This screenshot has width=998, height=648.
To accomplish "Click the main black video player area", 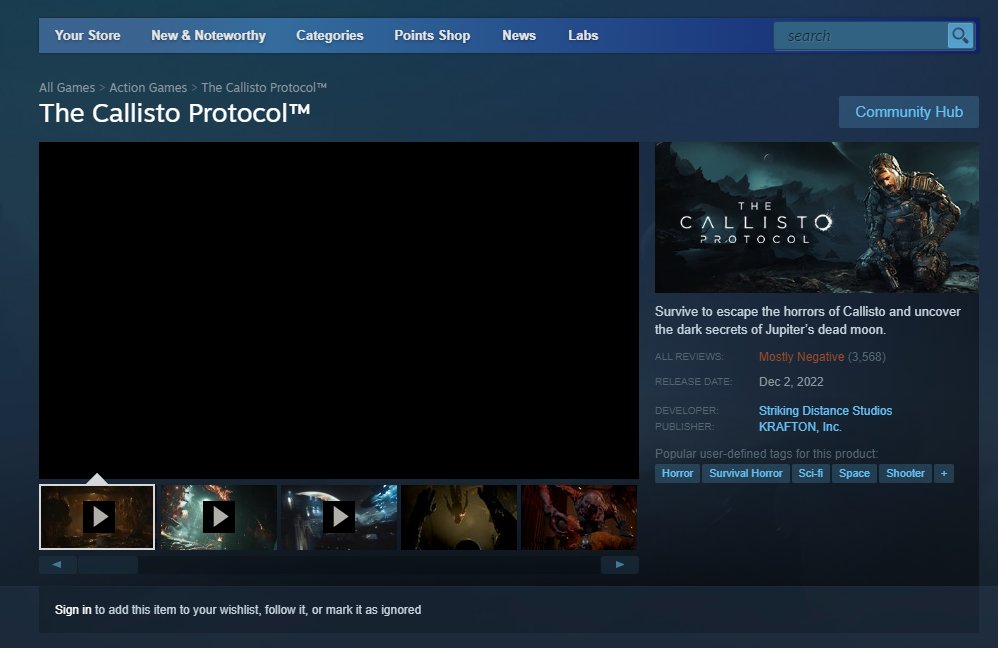I will [x=339, y=310].
